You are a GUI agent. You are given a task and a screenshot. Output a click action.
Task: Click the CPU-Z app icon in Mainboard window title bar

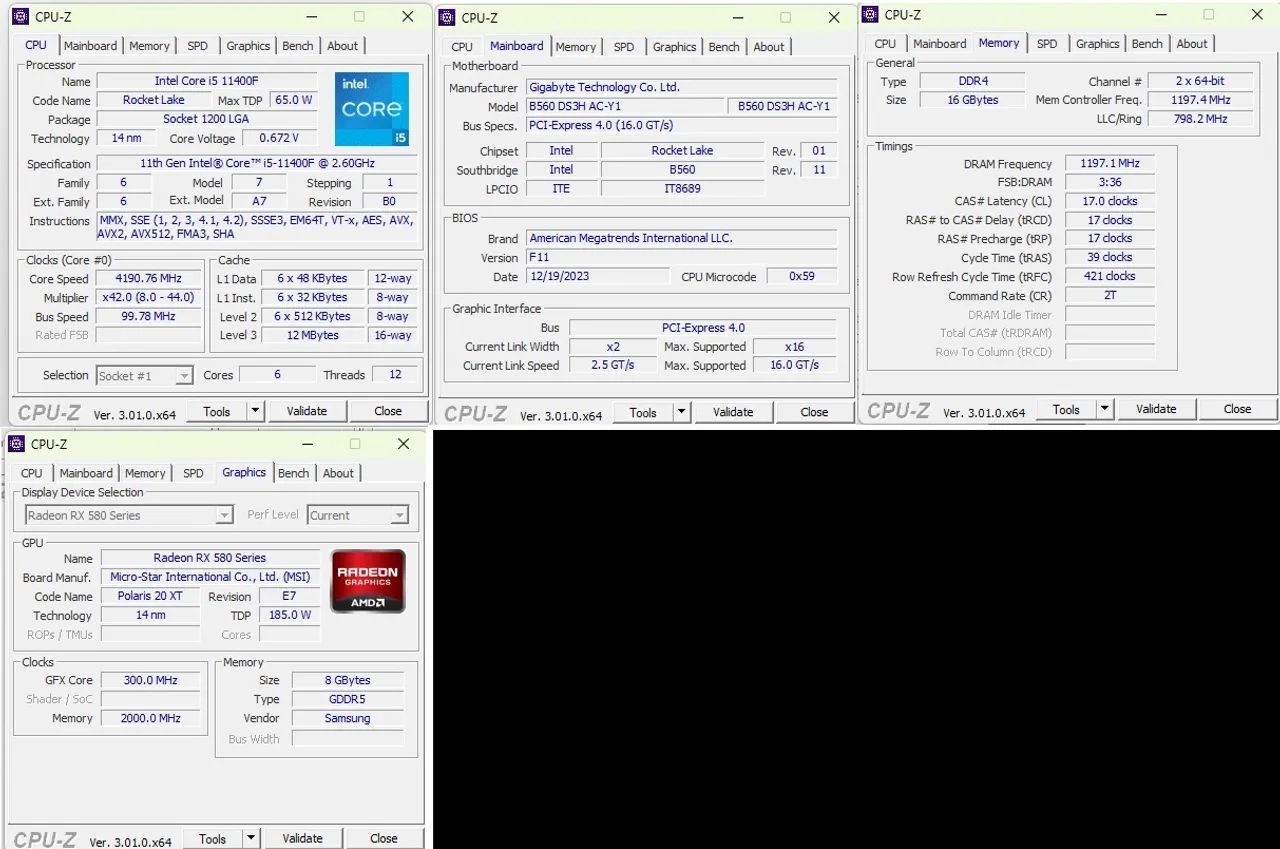point(447,17)
